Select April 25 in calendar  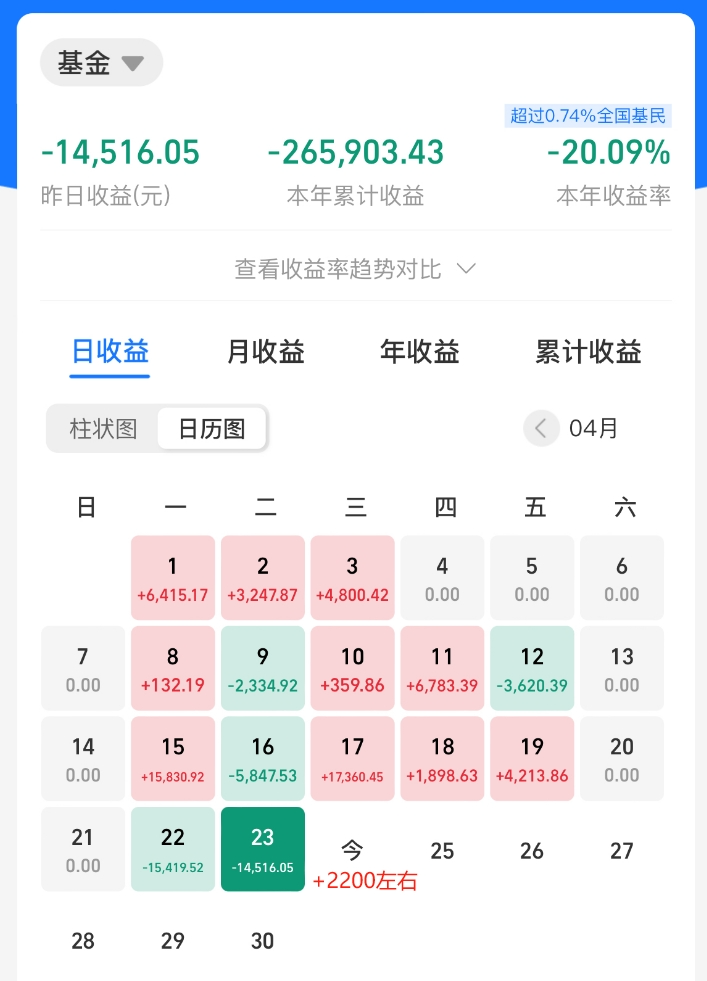(x=442, y=850)
